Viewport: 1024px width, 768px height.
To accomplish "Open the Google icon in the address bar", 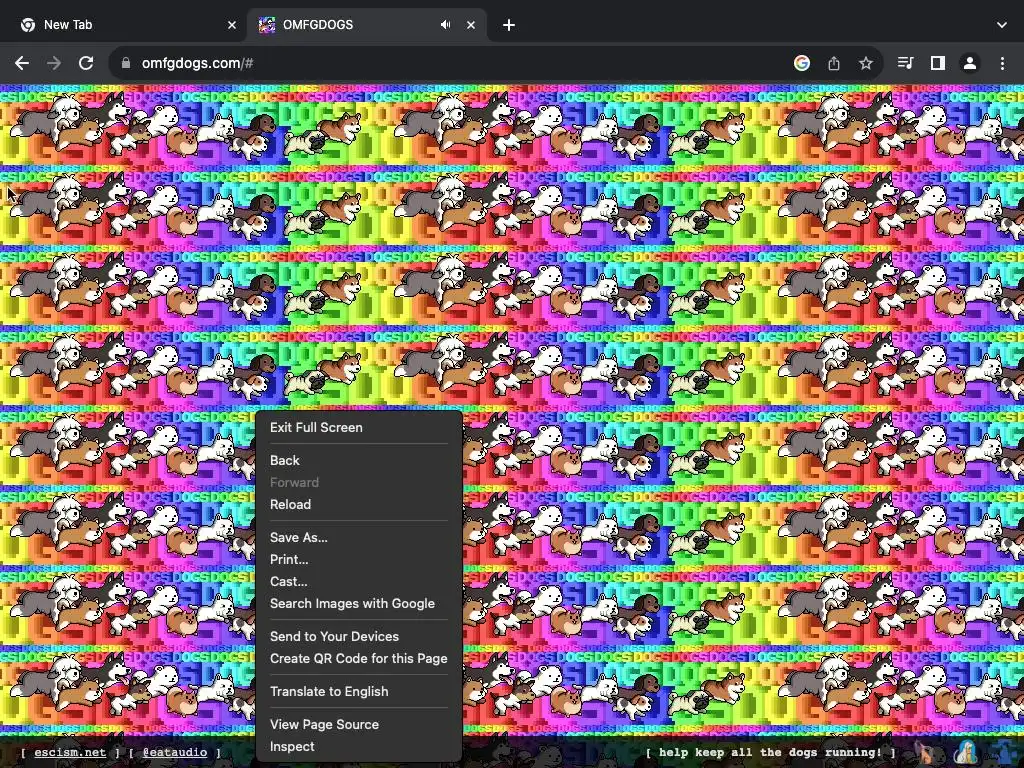I will tap(802, 63).
